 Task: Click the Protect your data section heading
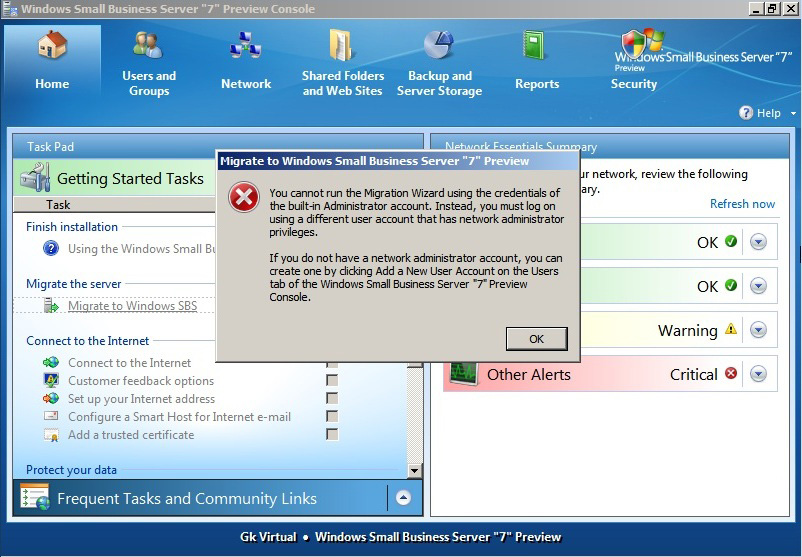71,470
